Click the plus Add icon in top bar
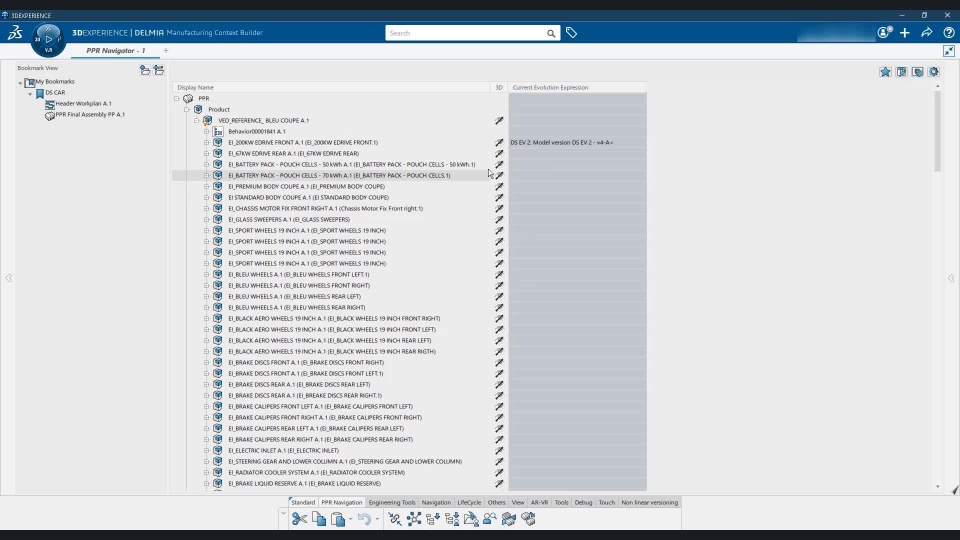The image size is (960, 540). (905, 32)
